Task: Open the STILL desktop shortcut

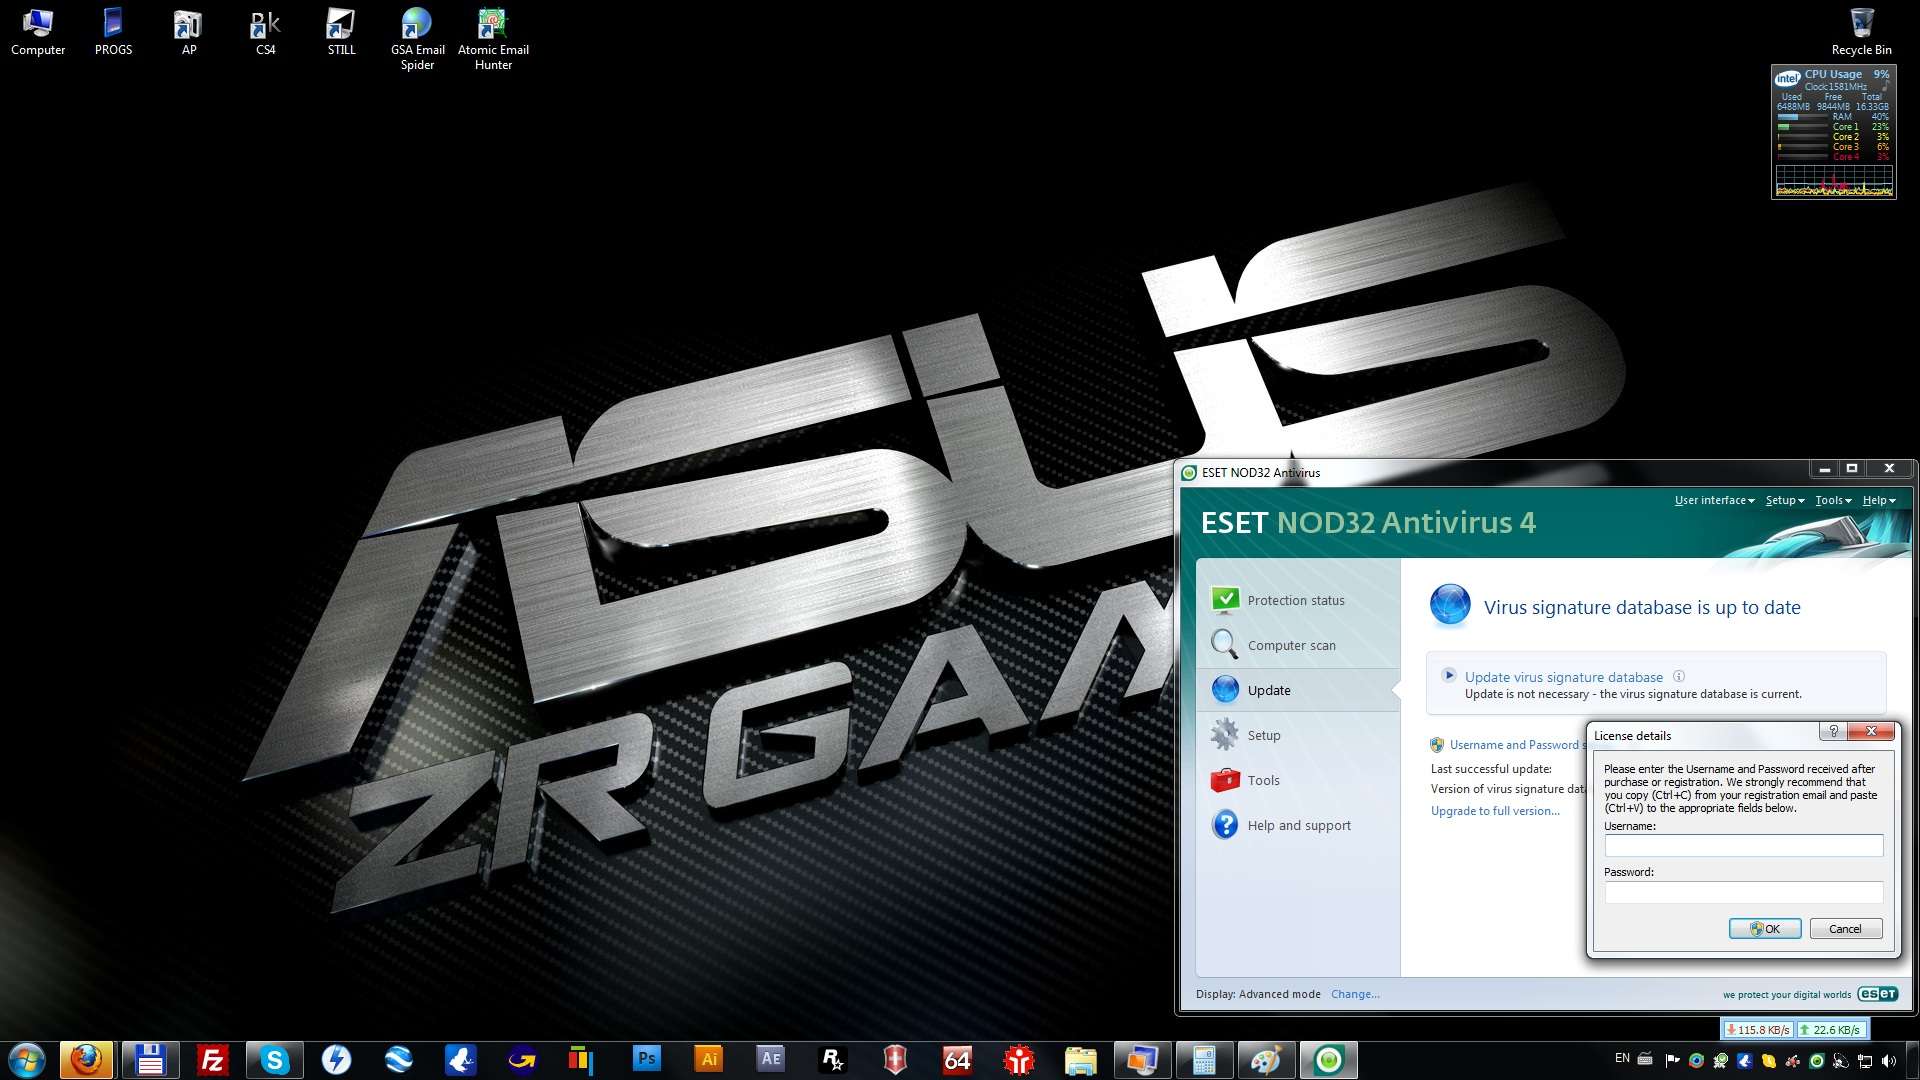Action: (x=341, y=32)
